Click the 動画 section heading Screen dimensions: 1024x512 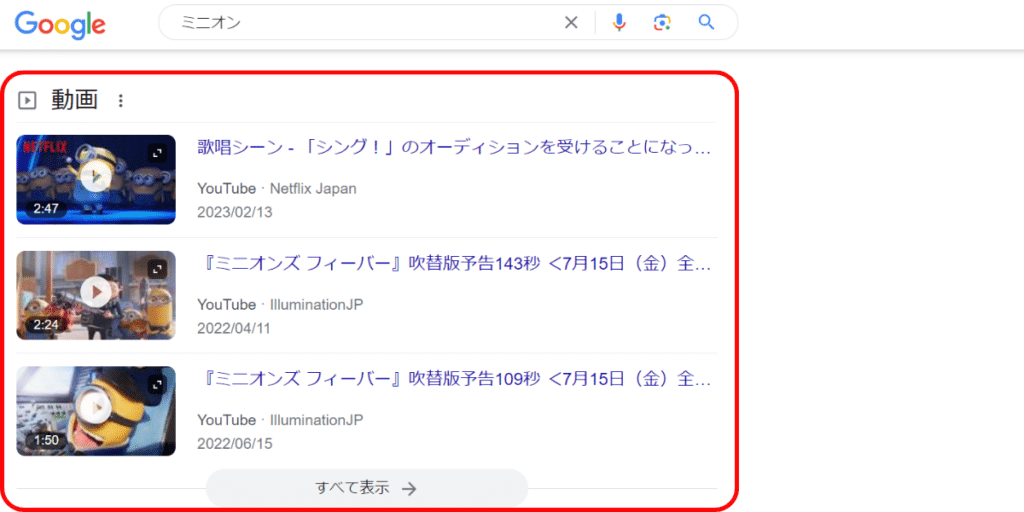(x=74, y=101)
